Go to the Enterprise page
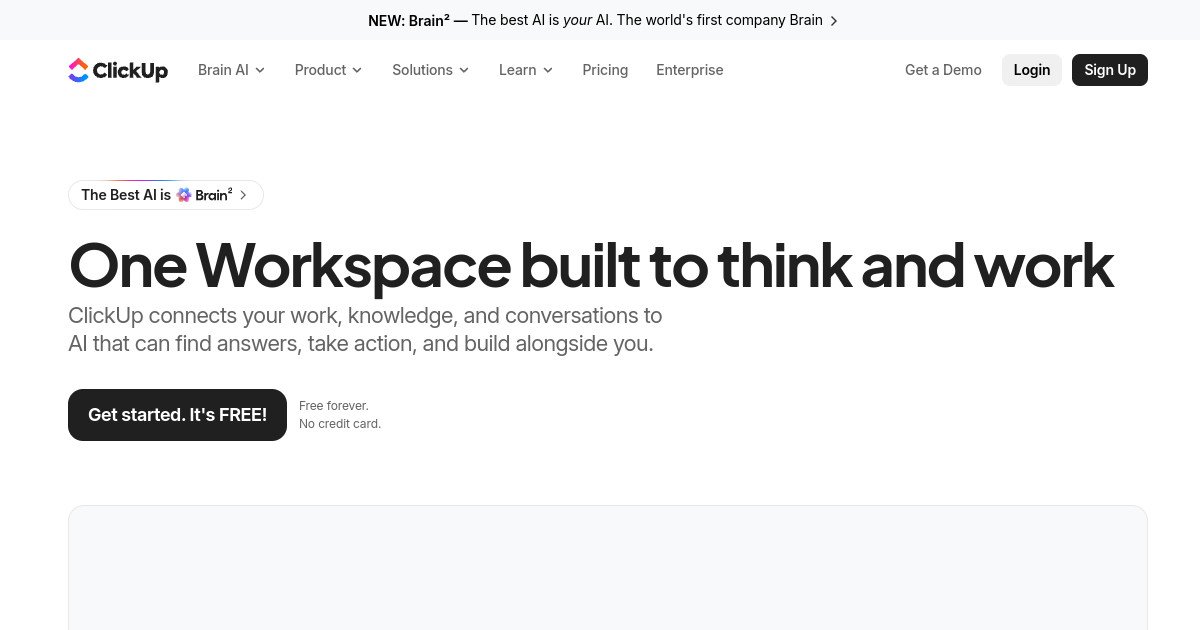 pos(690,70)
